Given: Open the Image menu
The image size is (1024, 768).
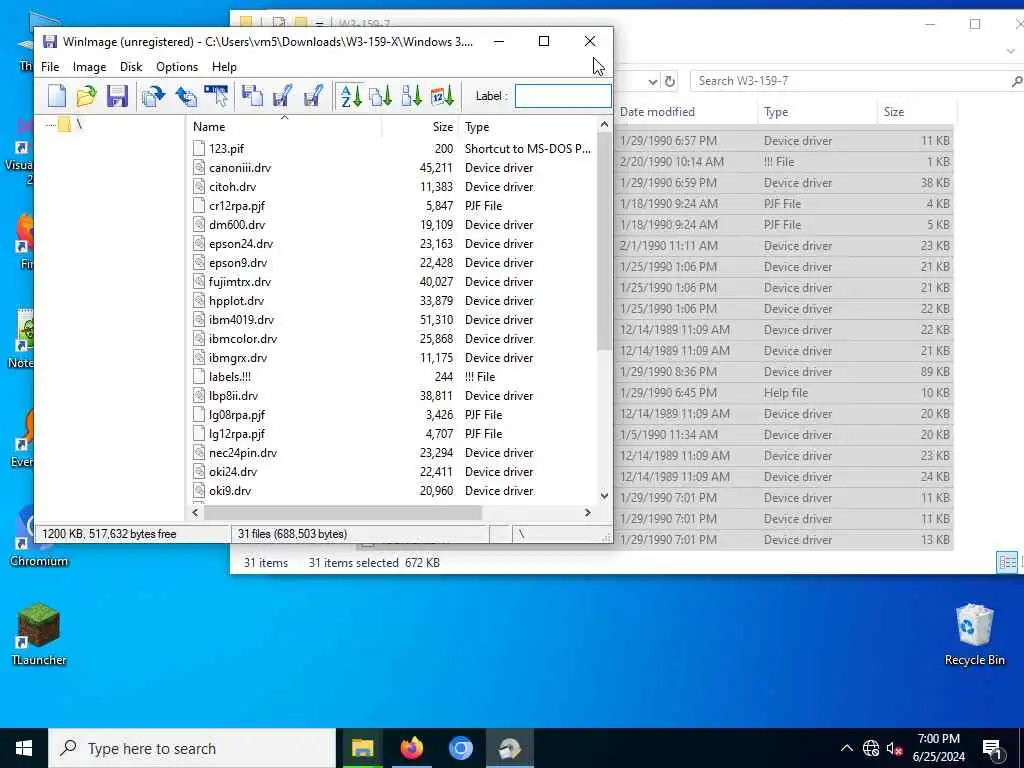Looking at the screenshot, I should (89, 67).
